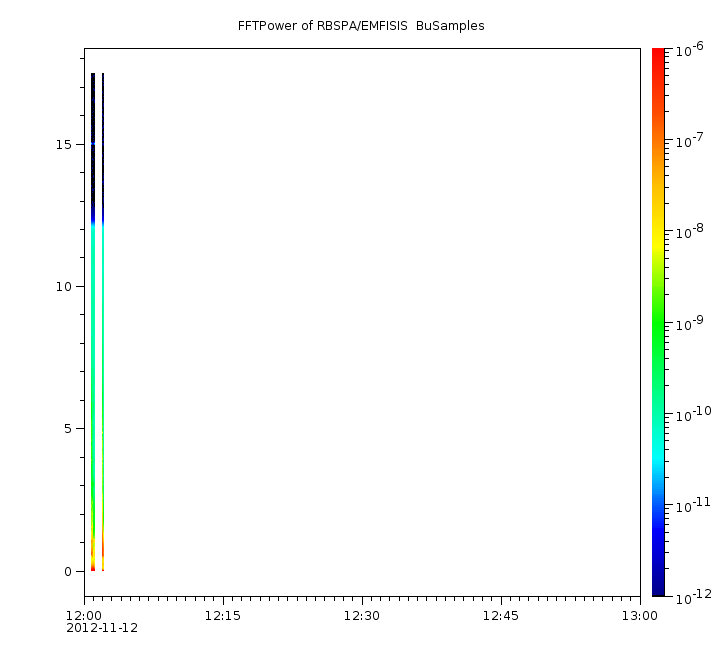Click the colorbar label 10^-8
This screenshot has height=656, width=724.
coord(690,231)
